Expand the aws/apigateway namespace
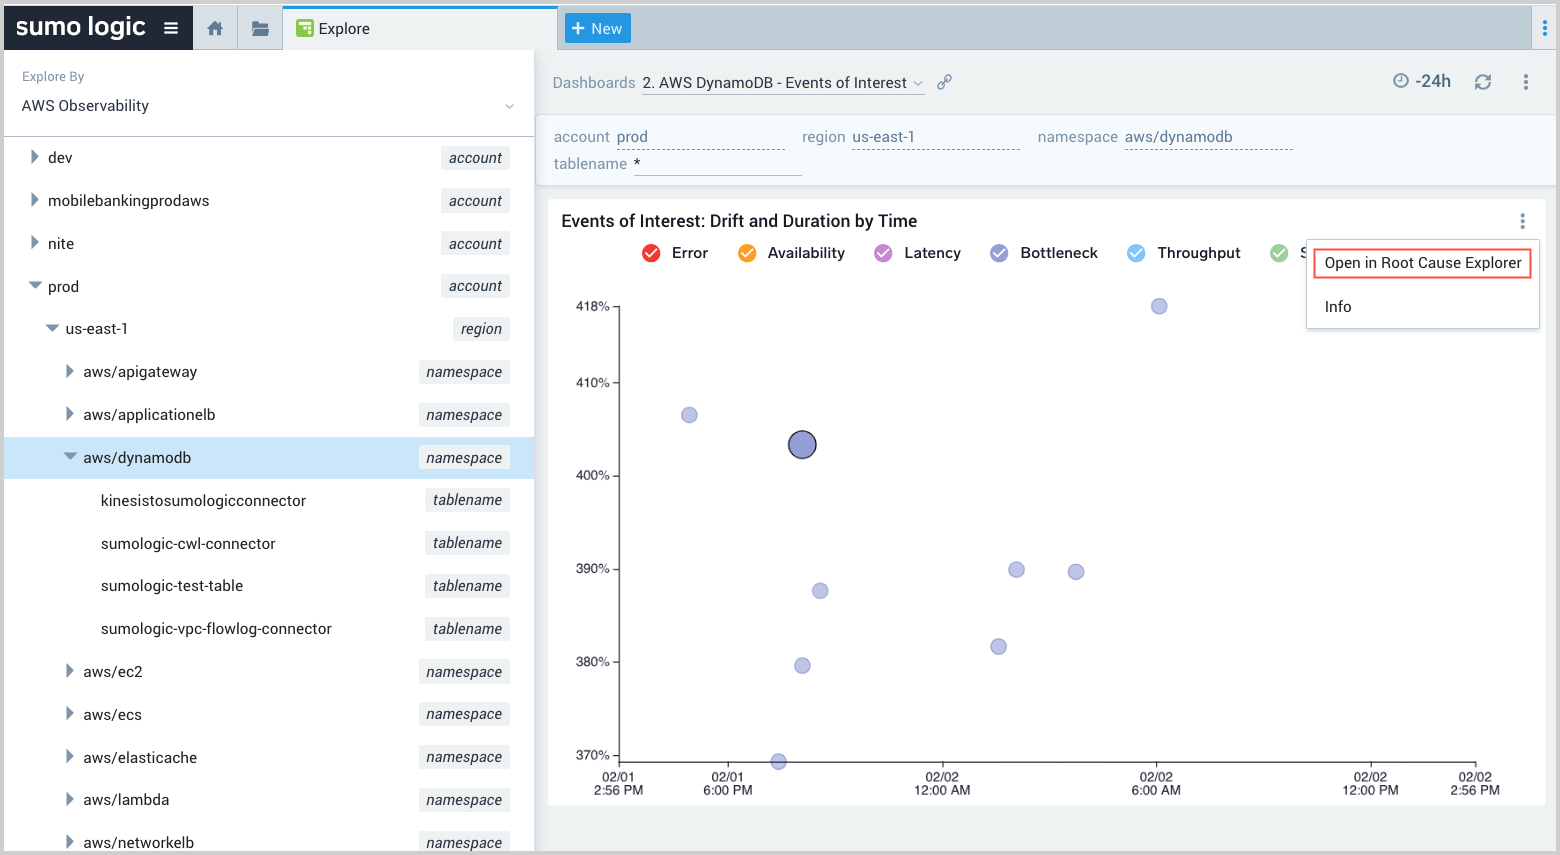This screenshot has width=1560, height=855. (70, 371)
